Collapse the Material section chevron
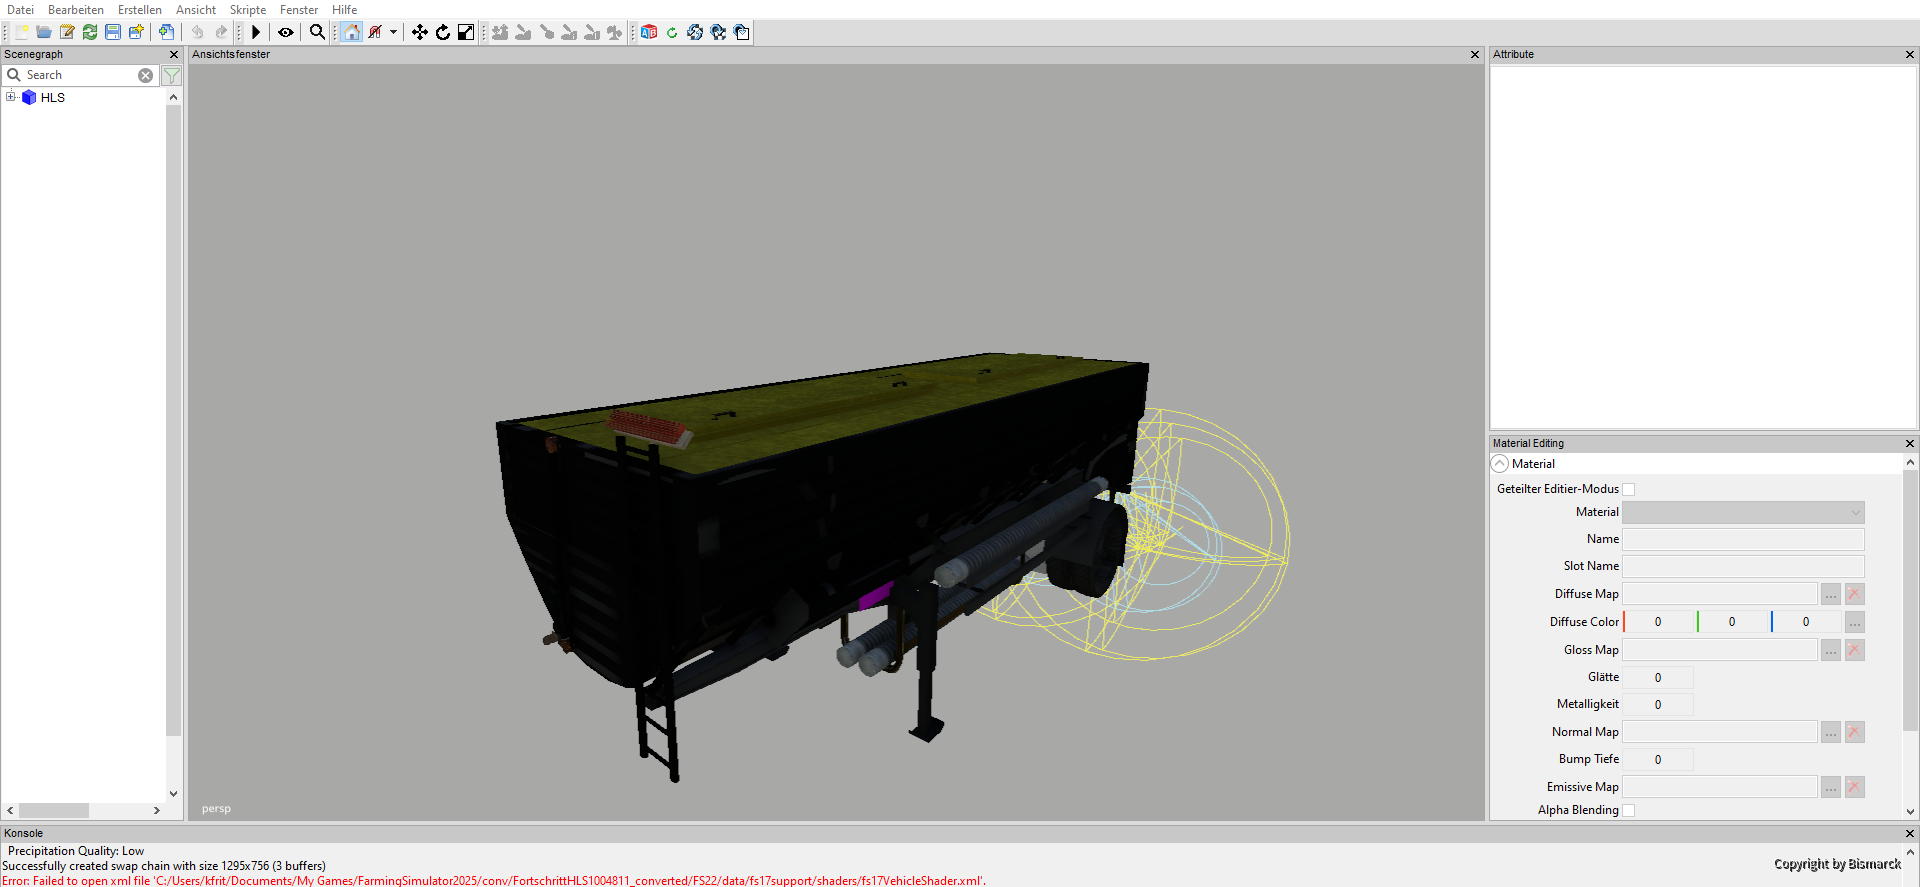 pos(1500,464)
